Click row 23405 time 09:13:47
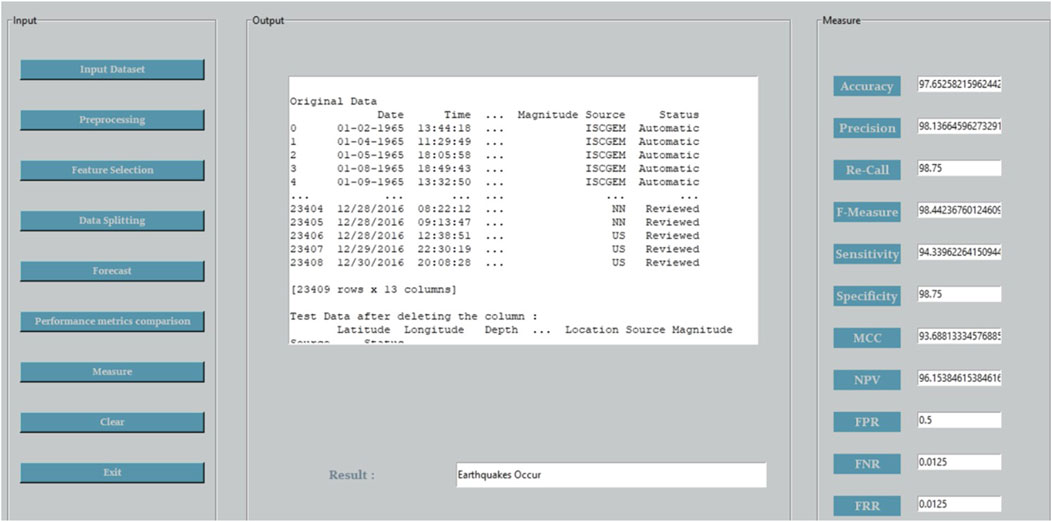This screenshot has width=1052, height=522. click(x=444, y=223)
